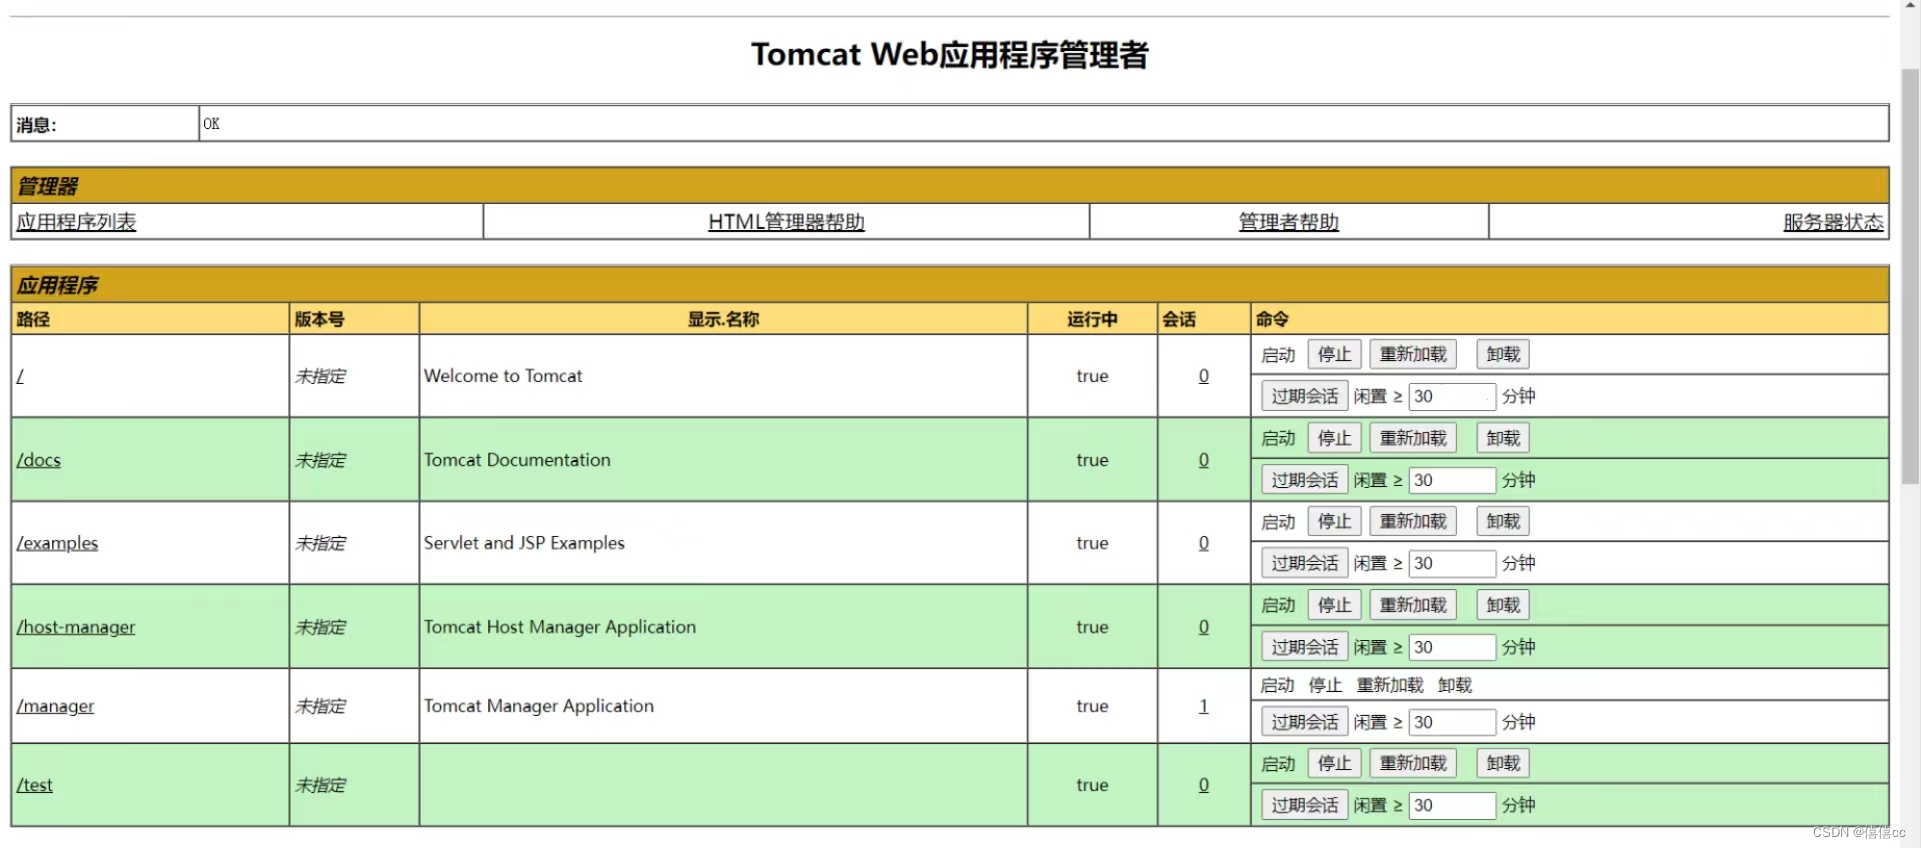Click the "运行中" column header

click(x=1092, y=319)
